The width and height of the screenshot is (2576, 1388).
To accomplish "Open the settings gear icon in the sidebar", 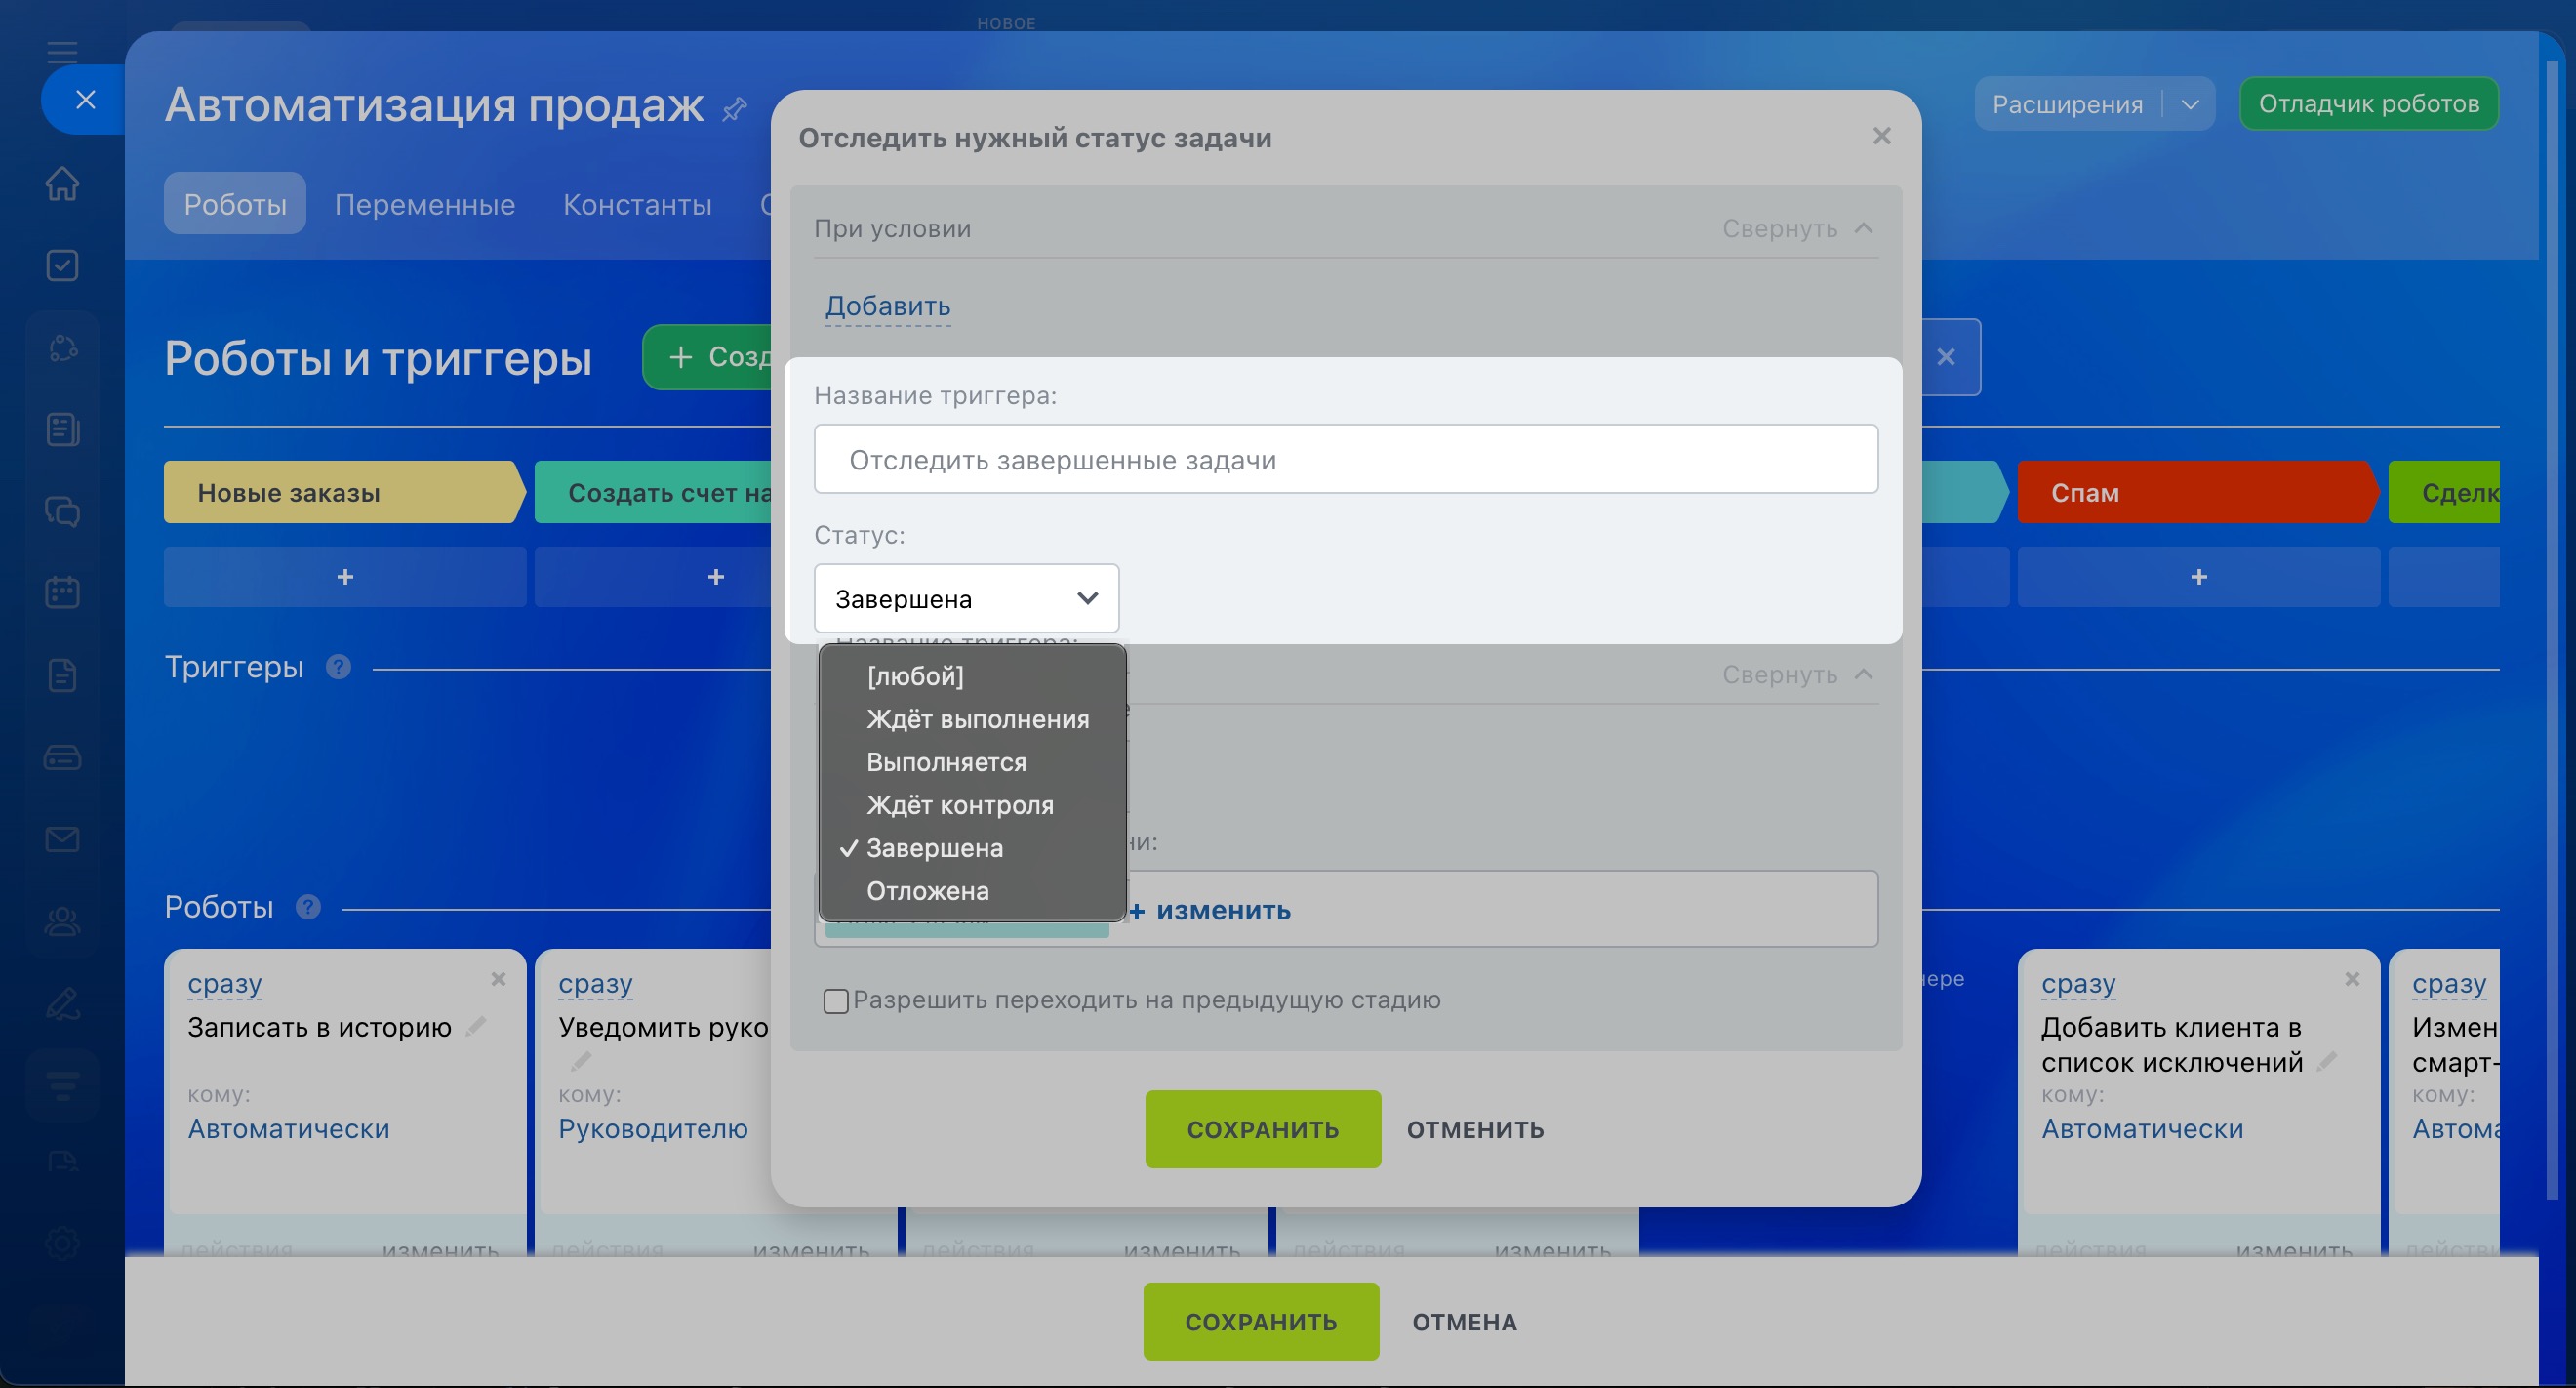I will pos(62,1245).
